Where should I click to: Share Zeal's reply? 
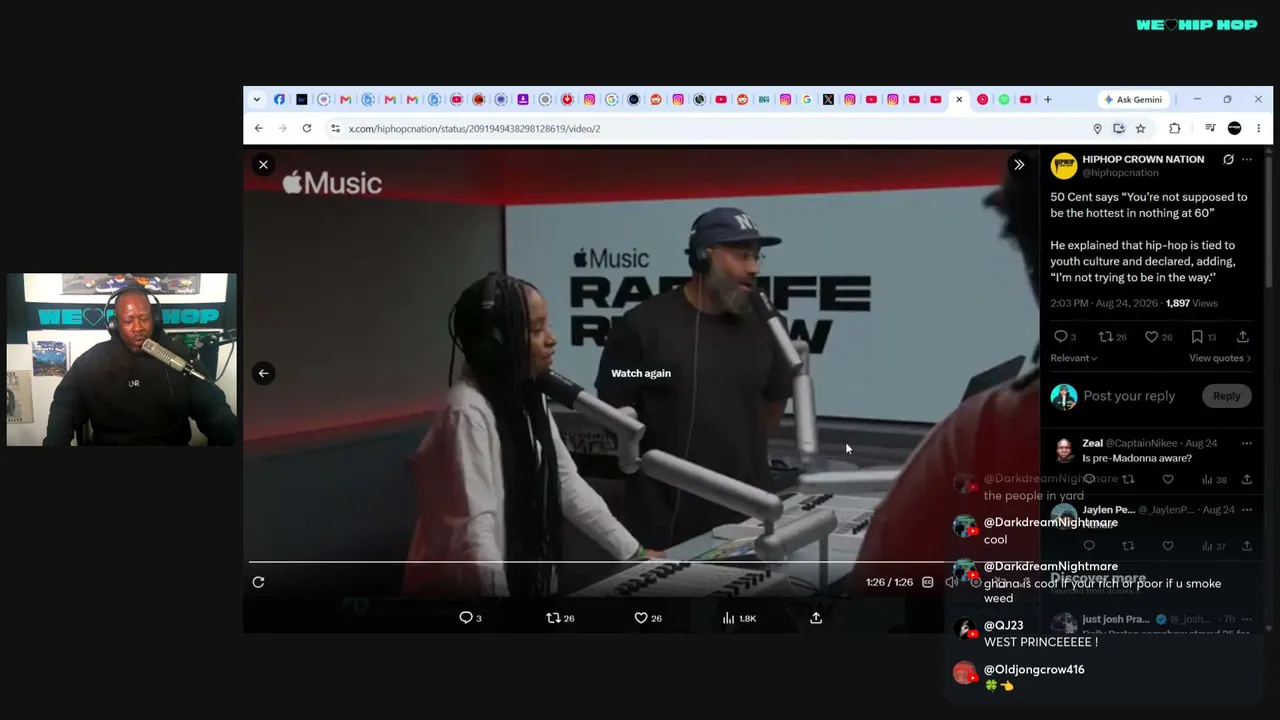1247,480
